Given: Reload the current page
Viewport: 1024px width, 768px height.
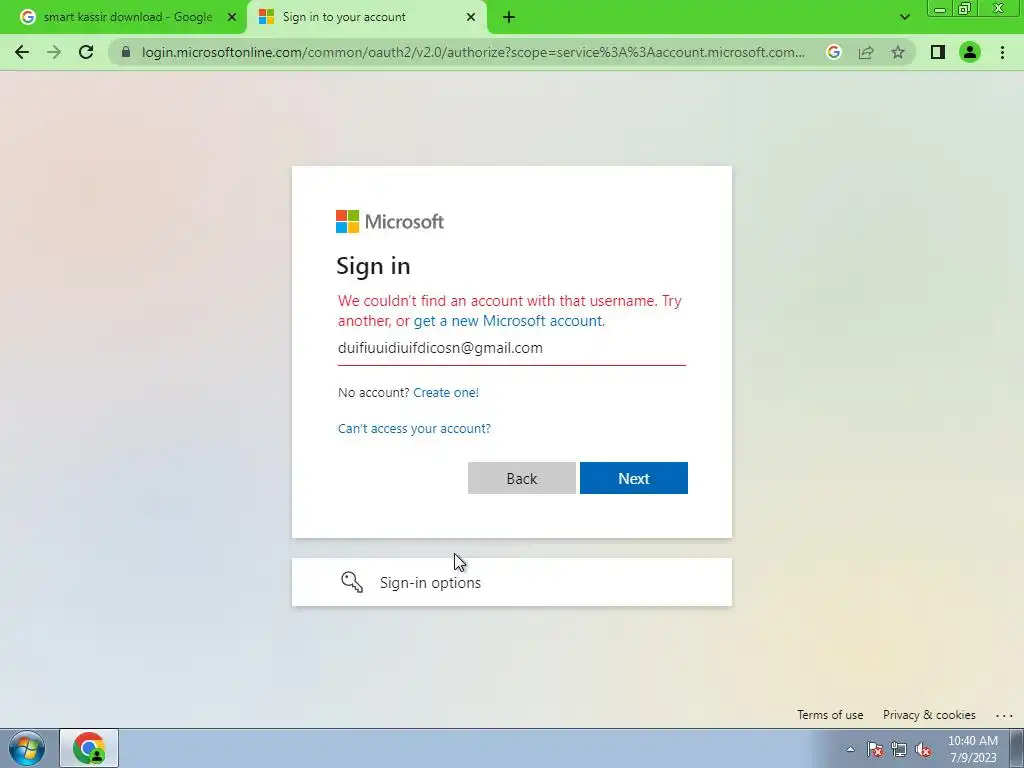Looking at the screenshot, I should pyautogui.click(x=86, y=52).
